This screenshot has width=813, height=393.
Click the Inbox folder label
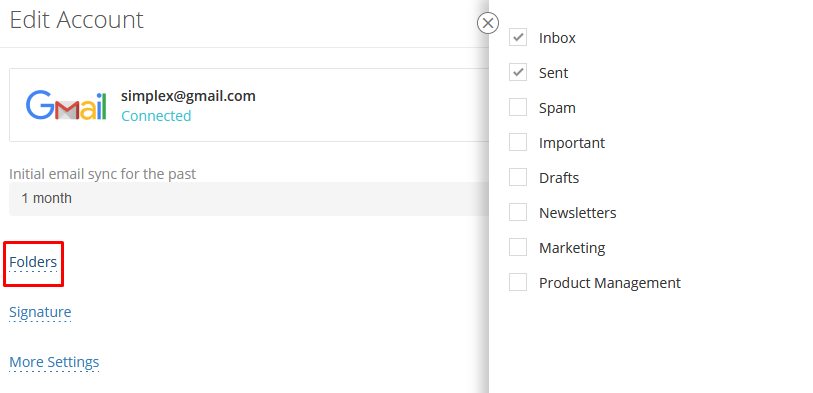pyautogui.click(x=557, y=38)
